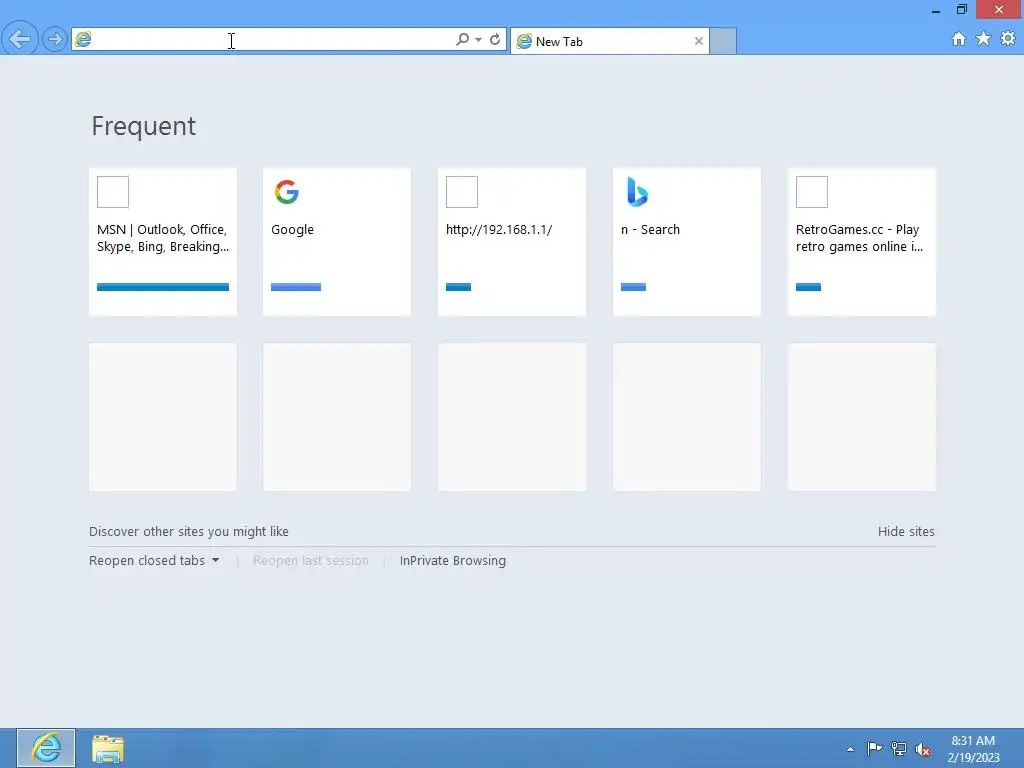Click the blank favicon on RetroGames.cc tile

pyautogui.click(x=812, y=192)
